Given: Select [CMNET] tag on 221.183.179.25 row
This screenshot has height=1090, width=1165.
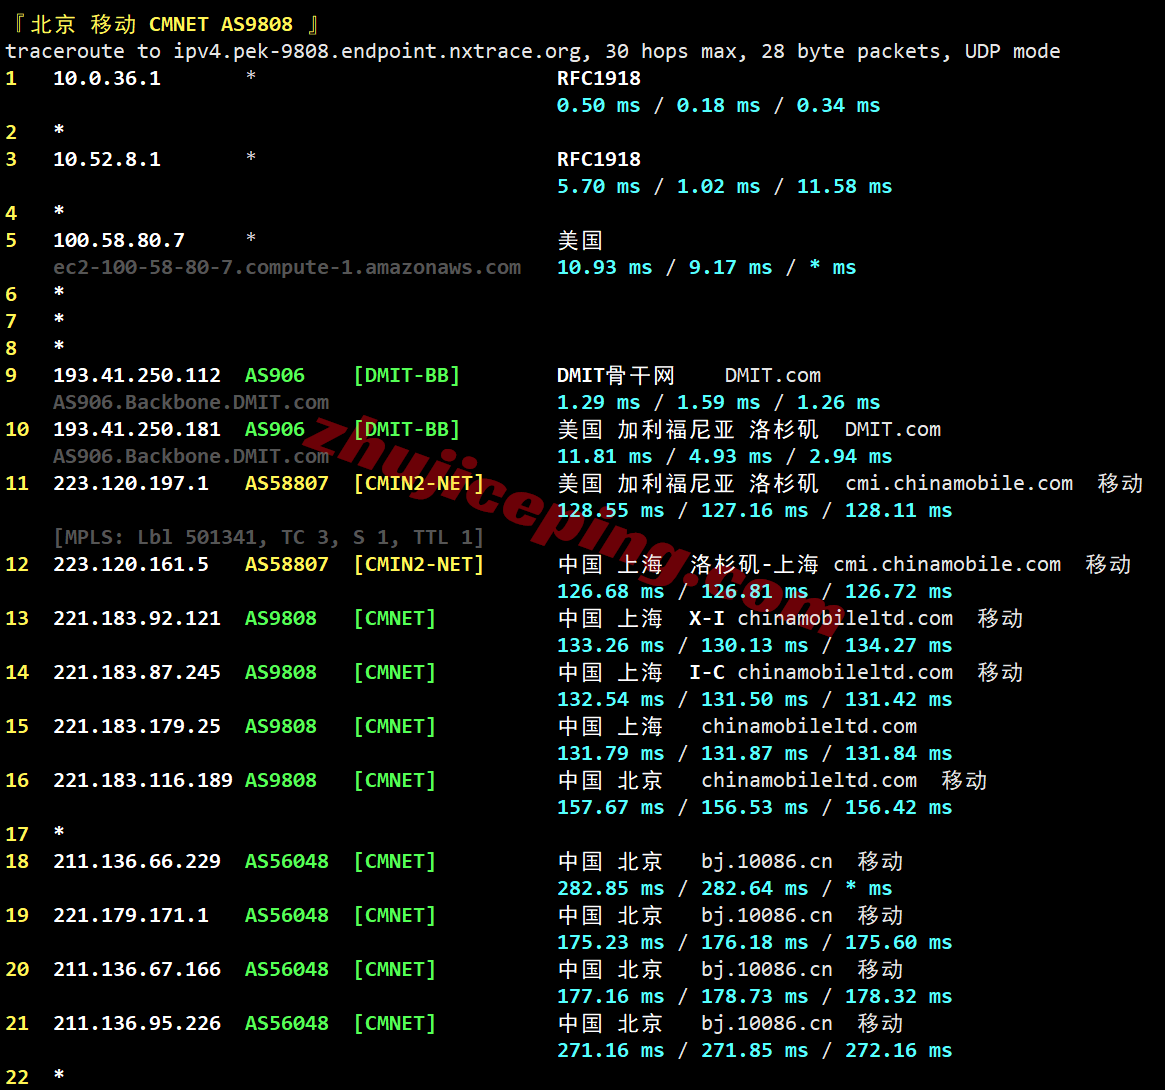Looking at the screenshot, I should click(x=395, y=726).
